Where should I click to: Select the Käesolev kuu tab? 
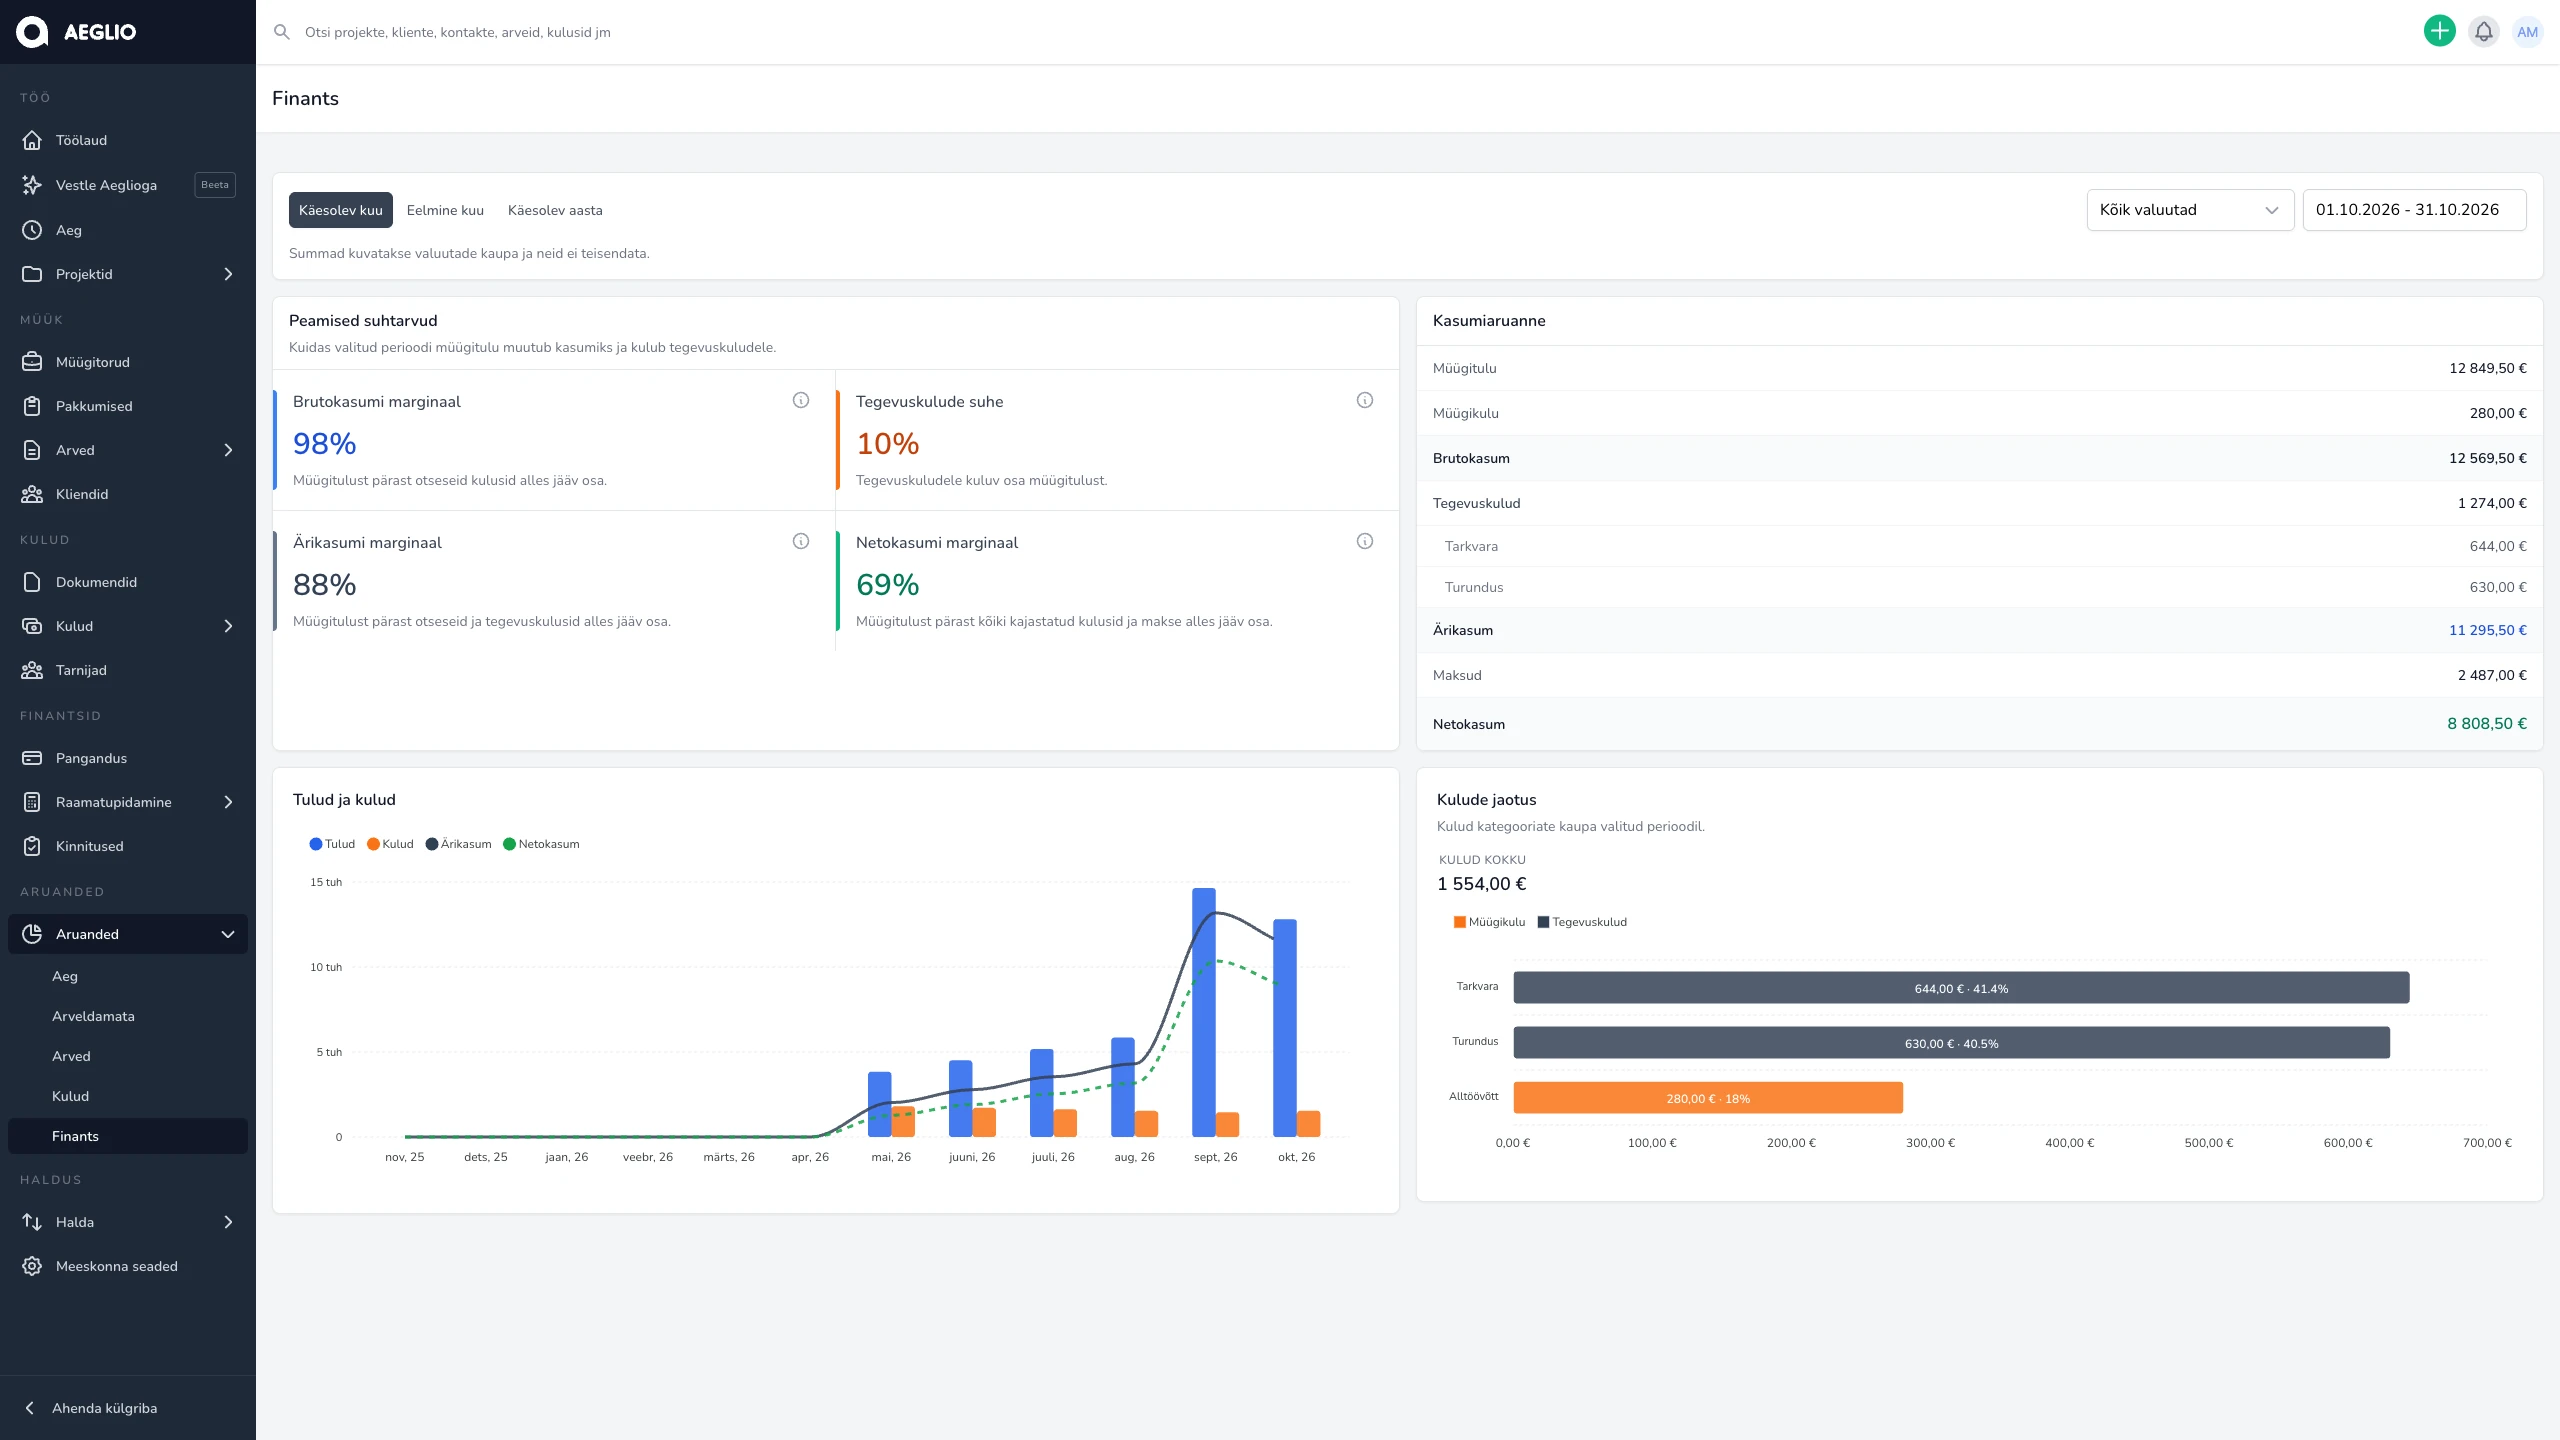[340, 210]
